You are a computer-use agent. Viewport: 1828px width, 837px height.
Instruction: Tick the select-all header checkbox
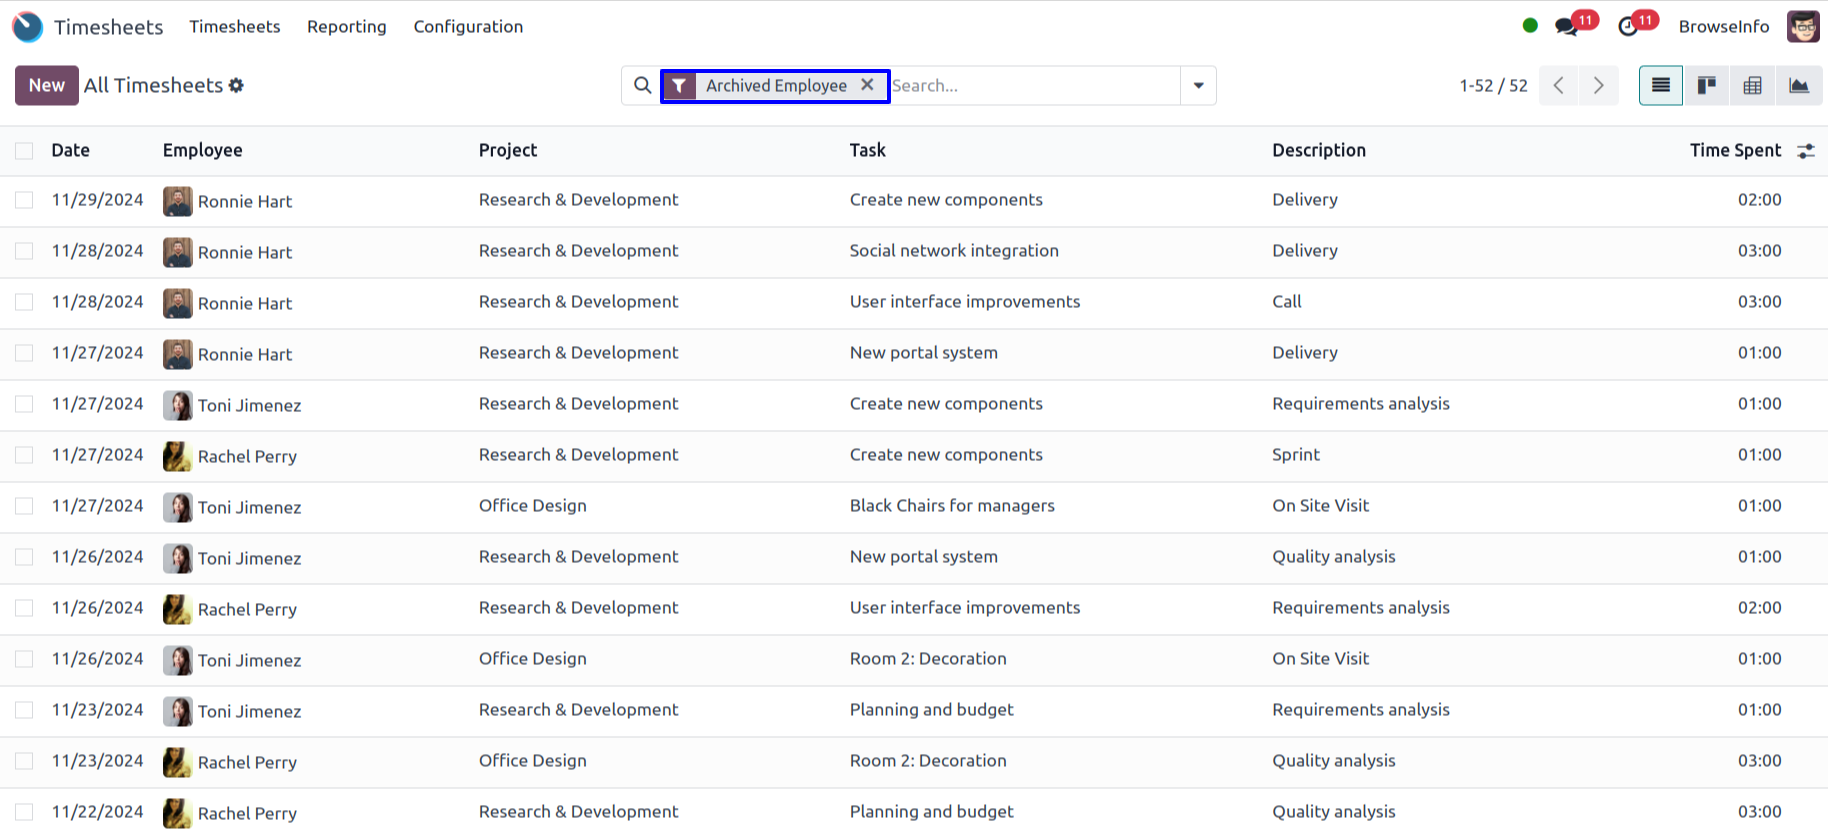(24, 151)
